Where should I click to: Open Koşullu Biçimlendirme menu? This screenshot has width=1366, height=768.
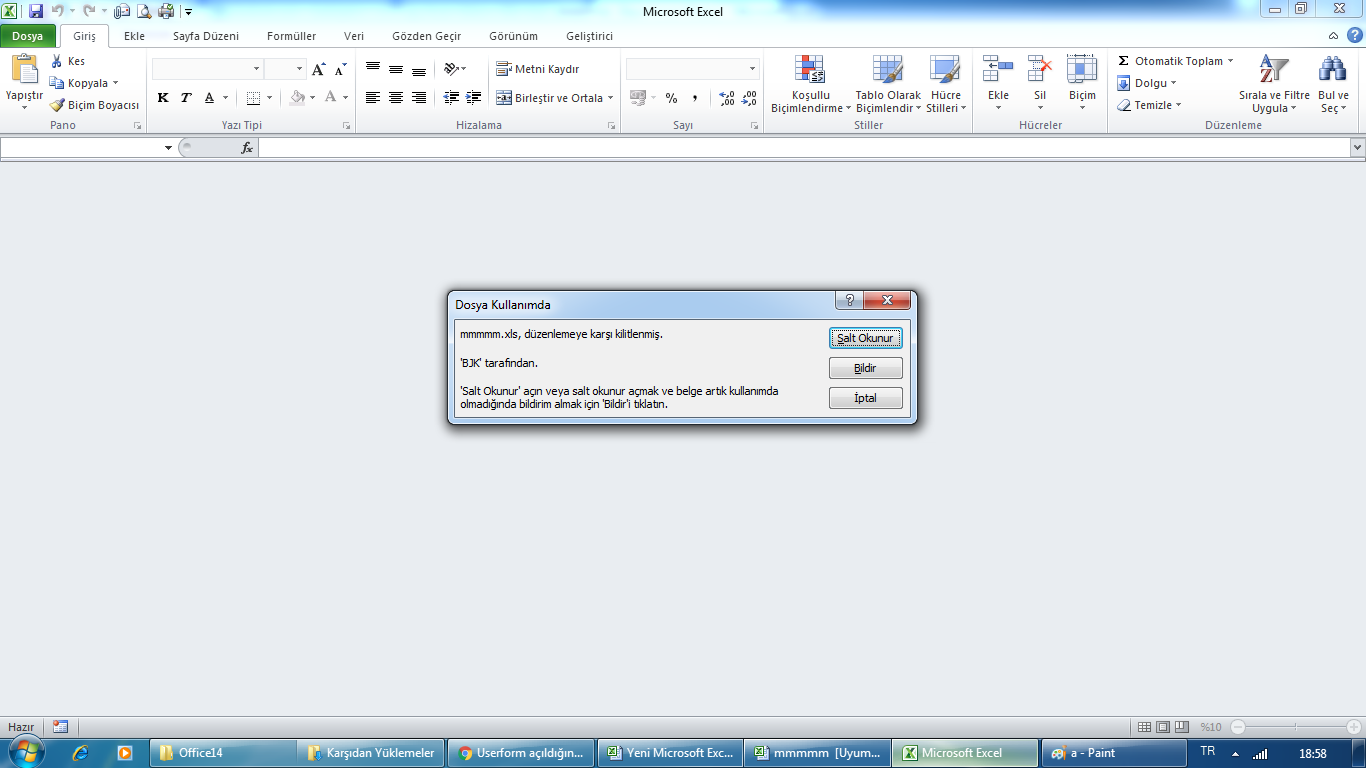coord(810,84)
